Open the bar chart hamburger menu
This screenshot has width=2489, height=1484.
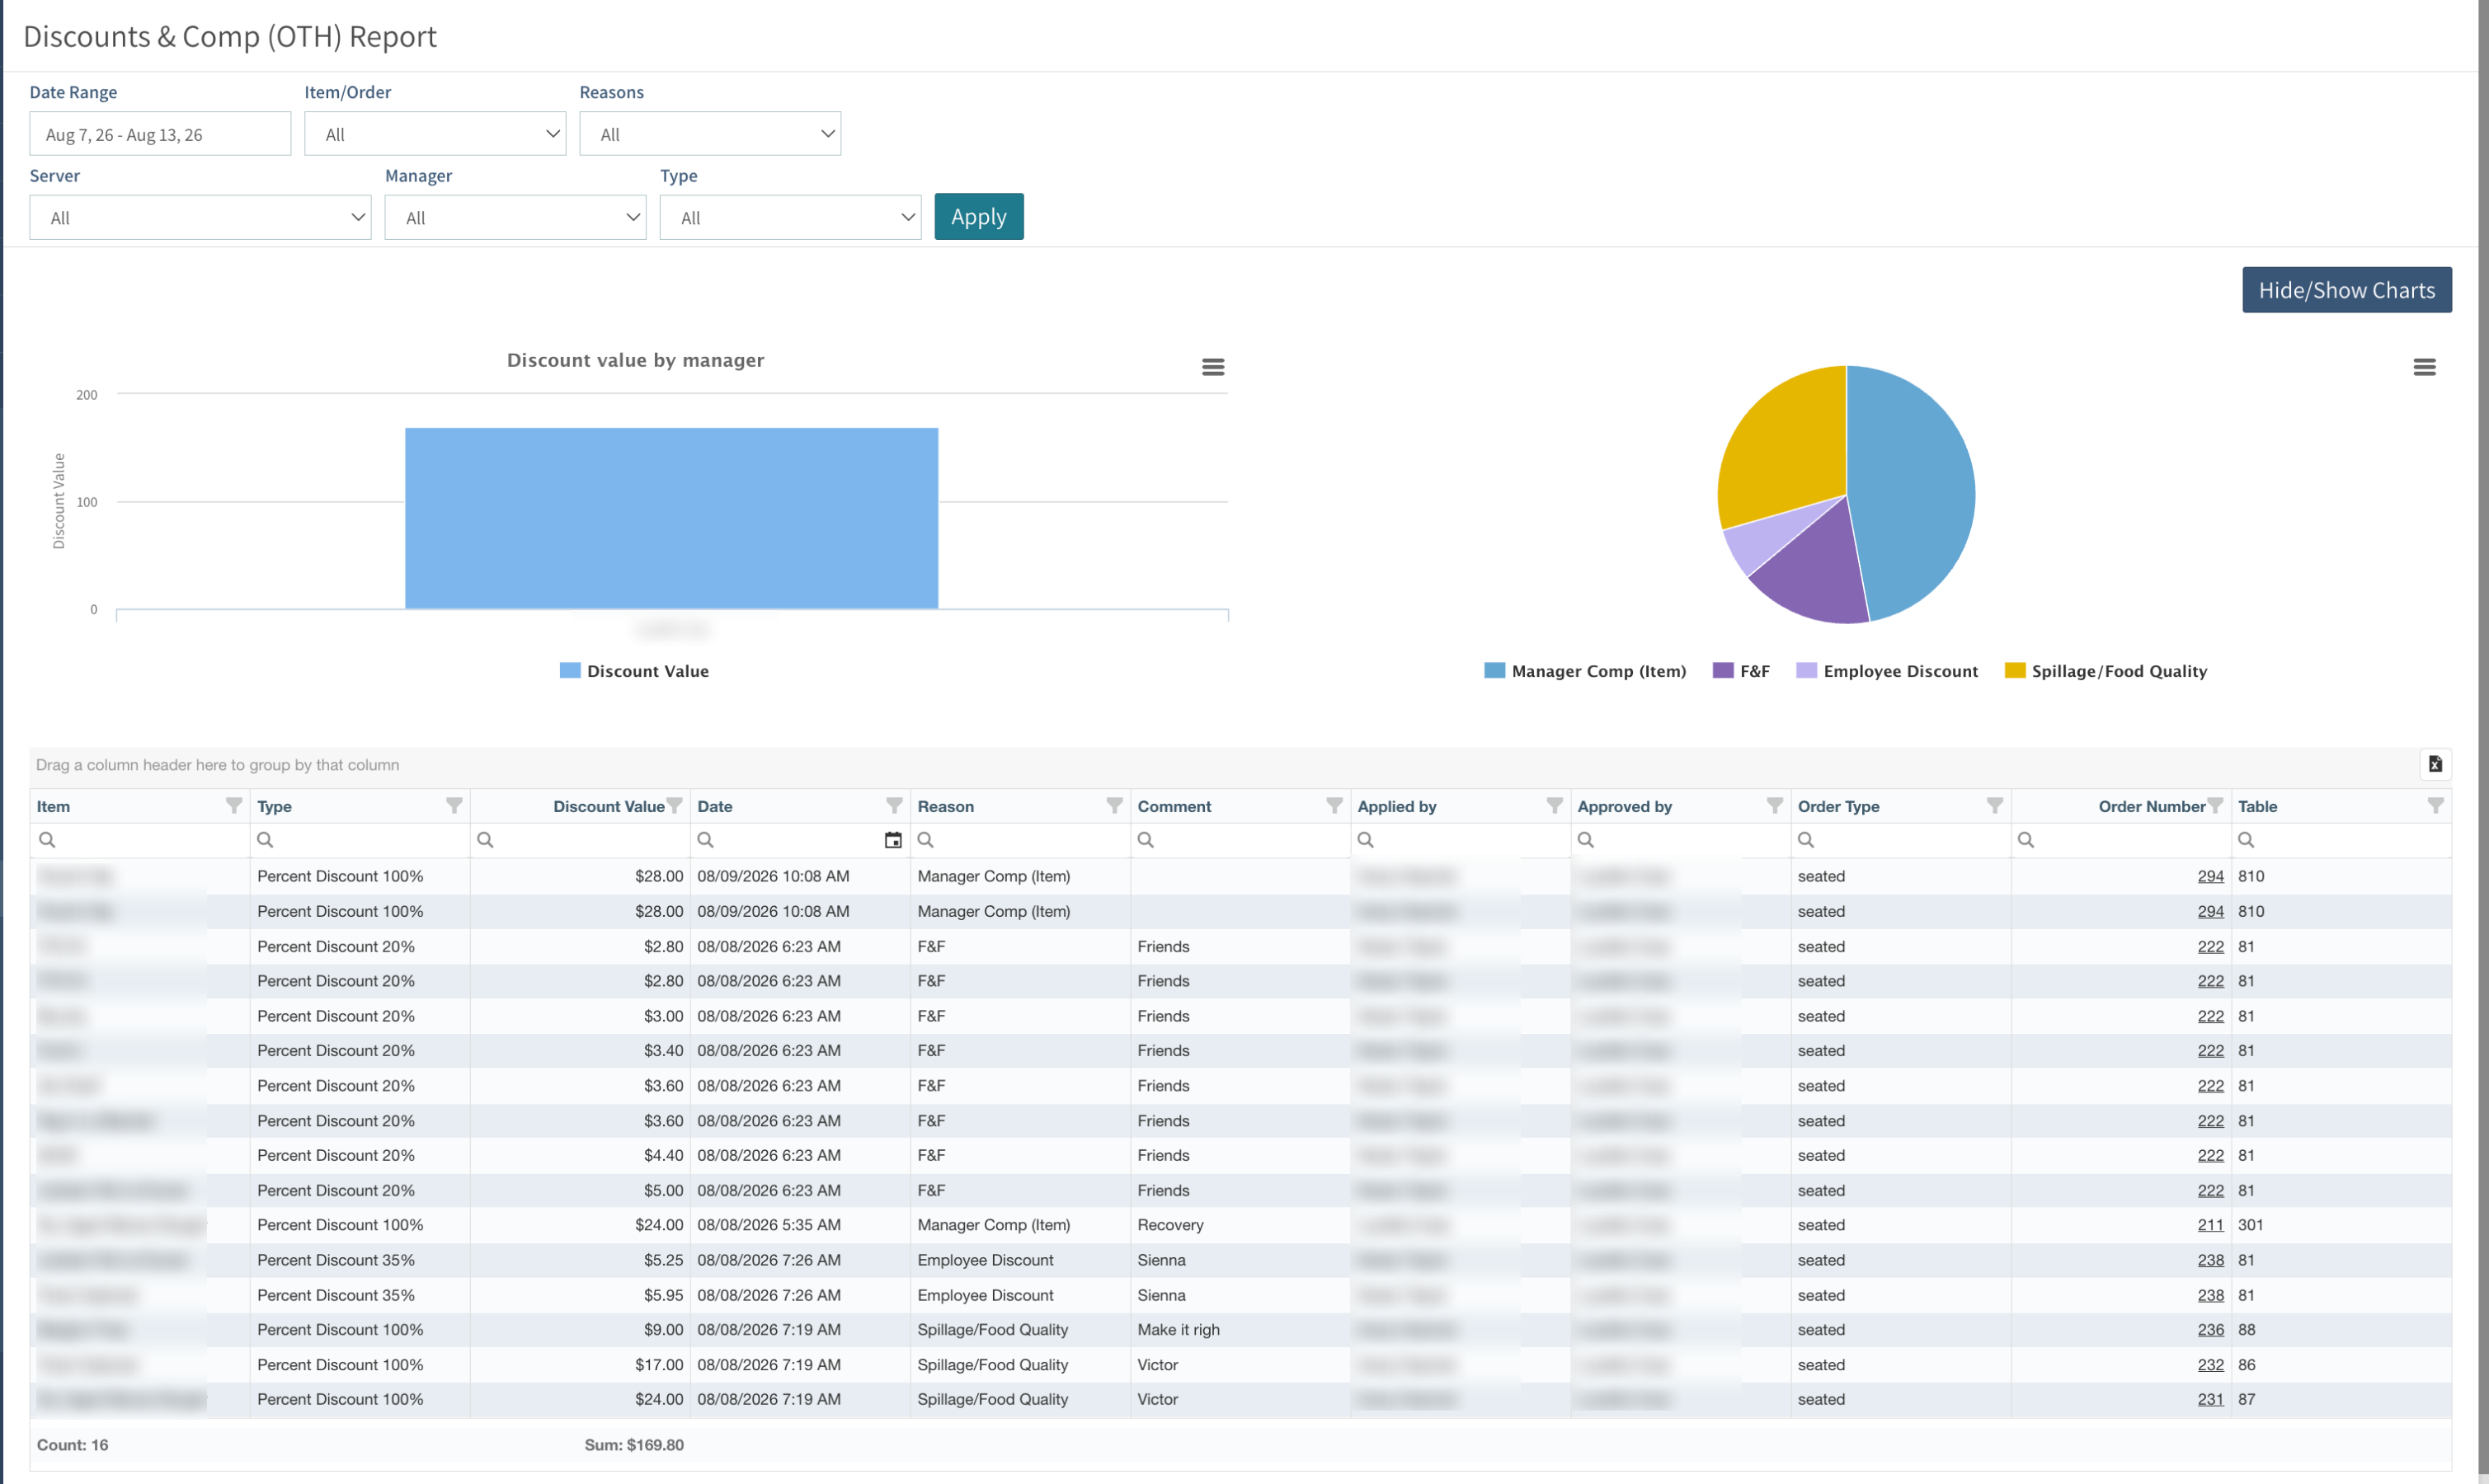(1213, 367)
